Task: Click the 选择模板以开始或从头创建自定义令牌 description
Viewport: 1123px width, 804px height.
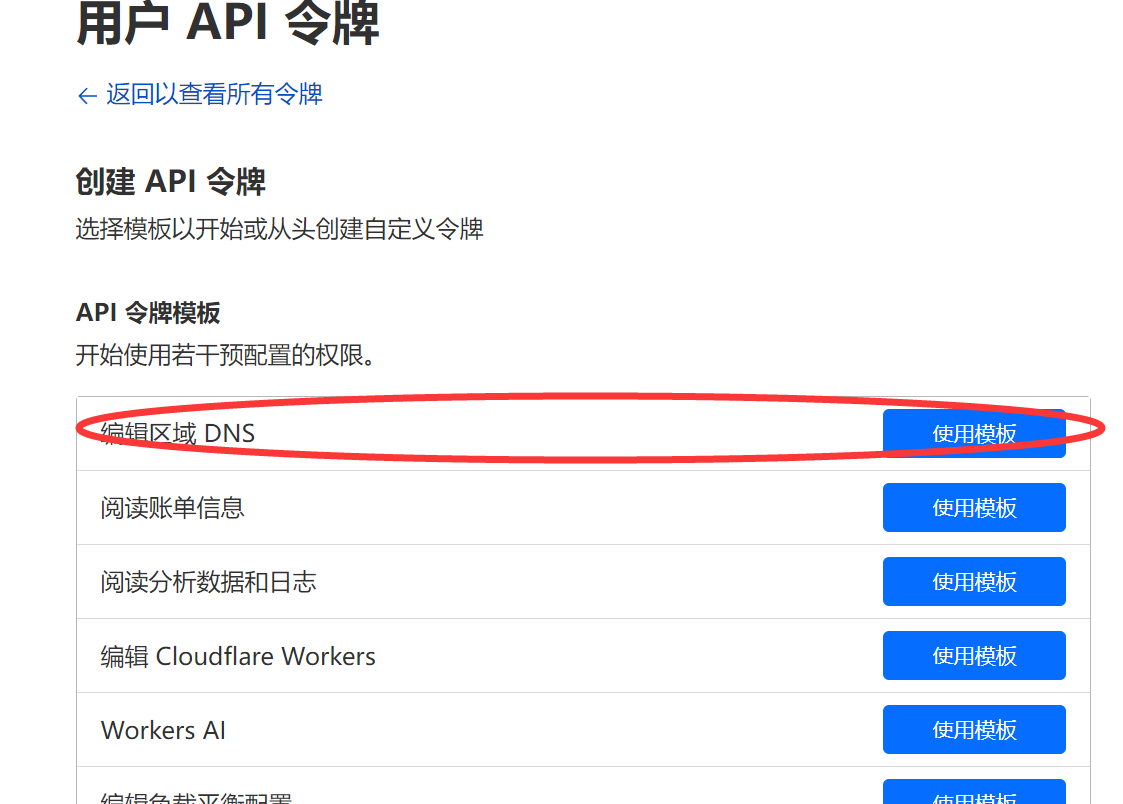Action: point(279,229)
